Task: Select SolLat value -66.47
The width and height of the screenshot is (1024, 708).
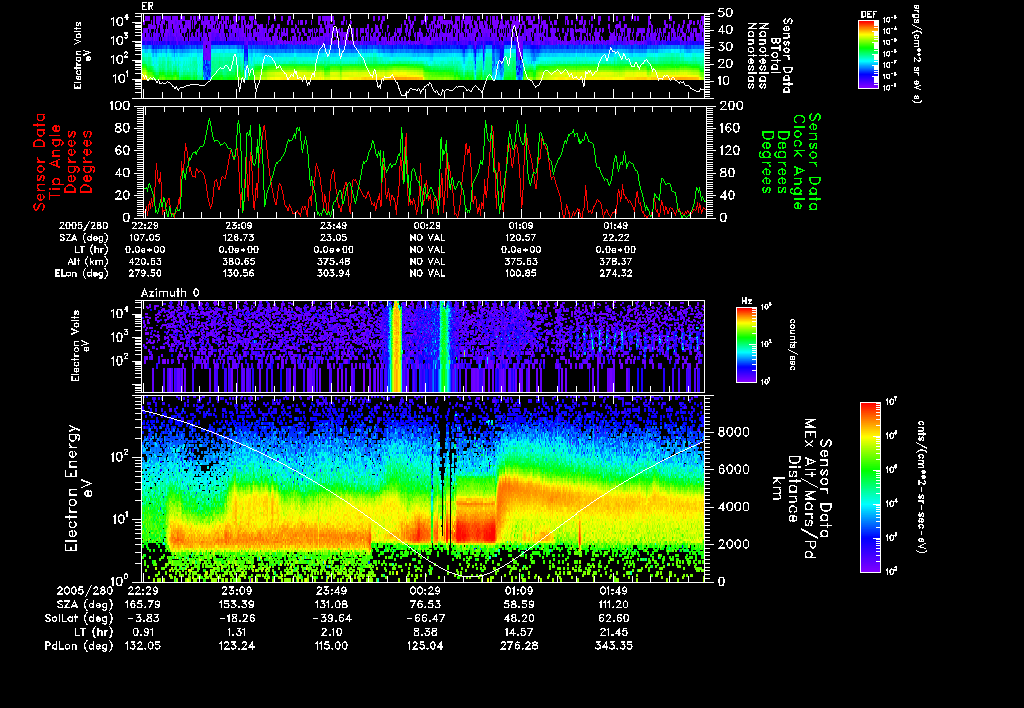Action: click(x=425, y=619)
